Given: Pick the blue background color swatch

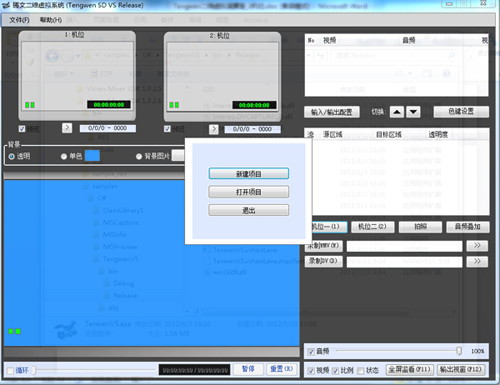Looking at the screenshot, I should pyautogui.click(x=92, y=156).
